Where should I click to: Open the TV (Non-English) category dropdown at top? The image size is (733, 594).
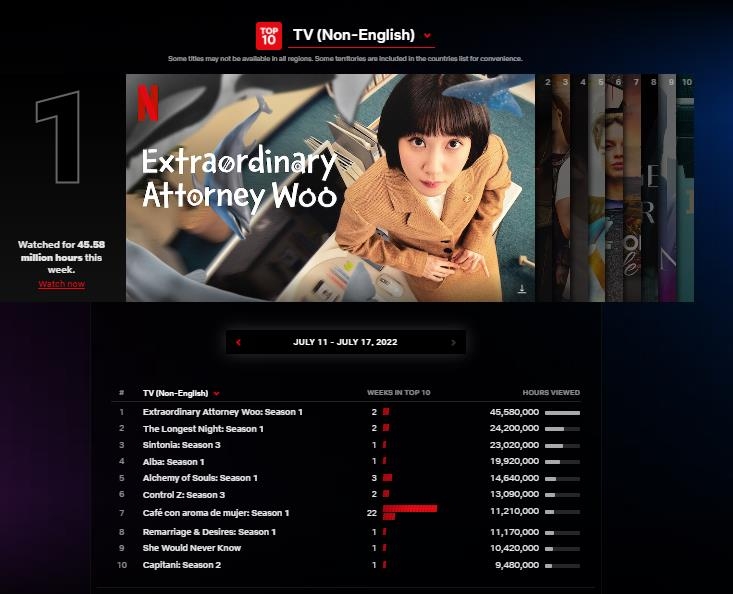(x=362, y=35)
